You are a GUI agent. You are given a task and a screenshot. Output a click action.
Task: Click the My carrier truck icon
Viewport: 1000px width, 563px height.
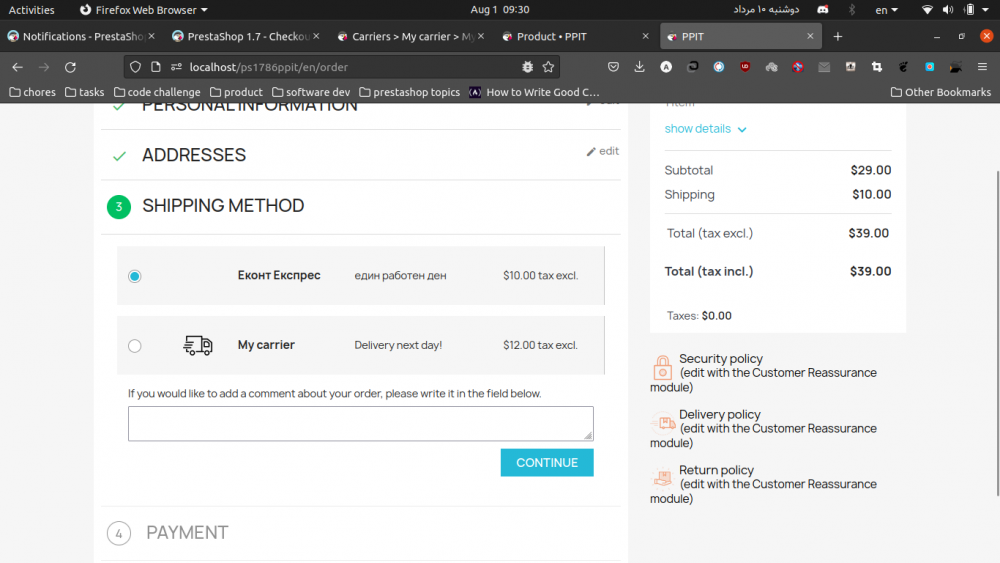click(x=198, y=345)
